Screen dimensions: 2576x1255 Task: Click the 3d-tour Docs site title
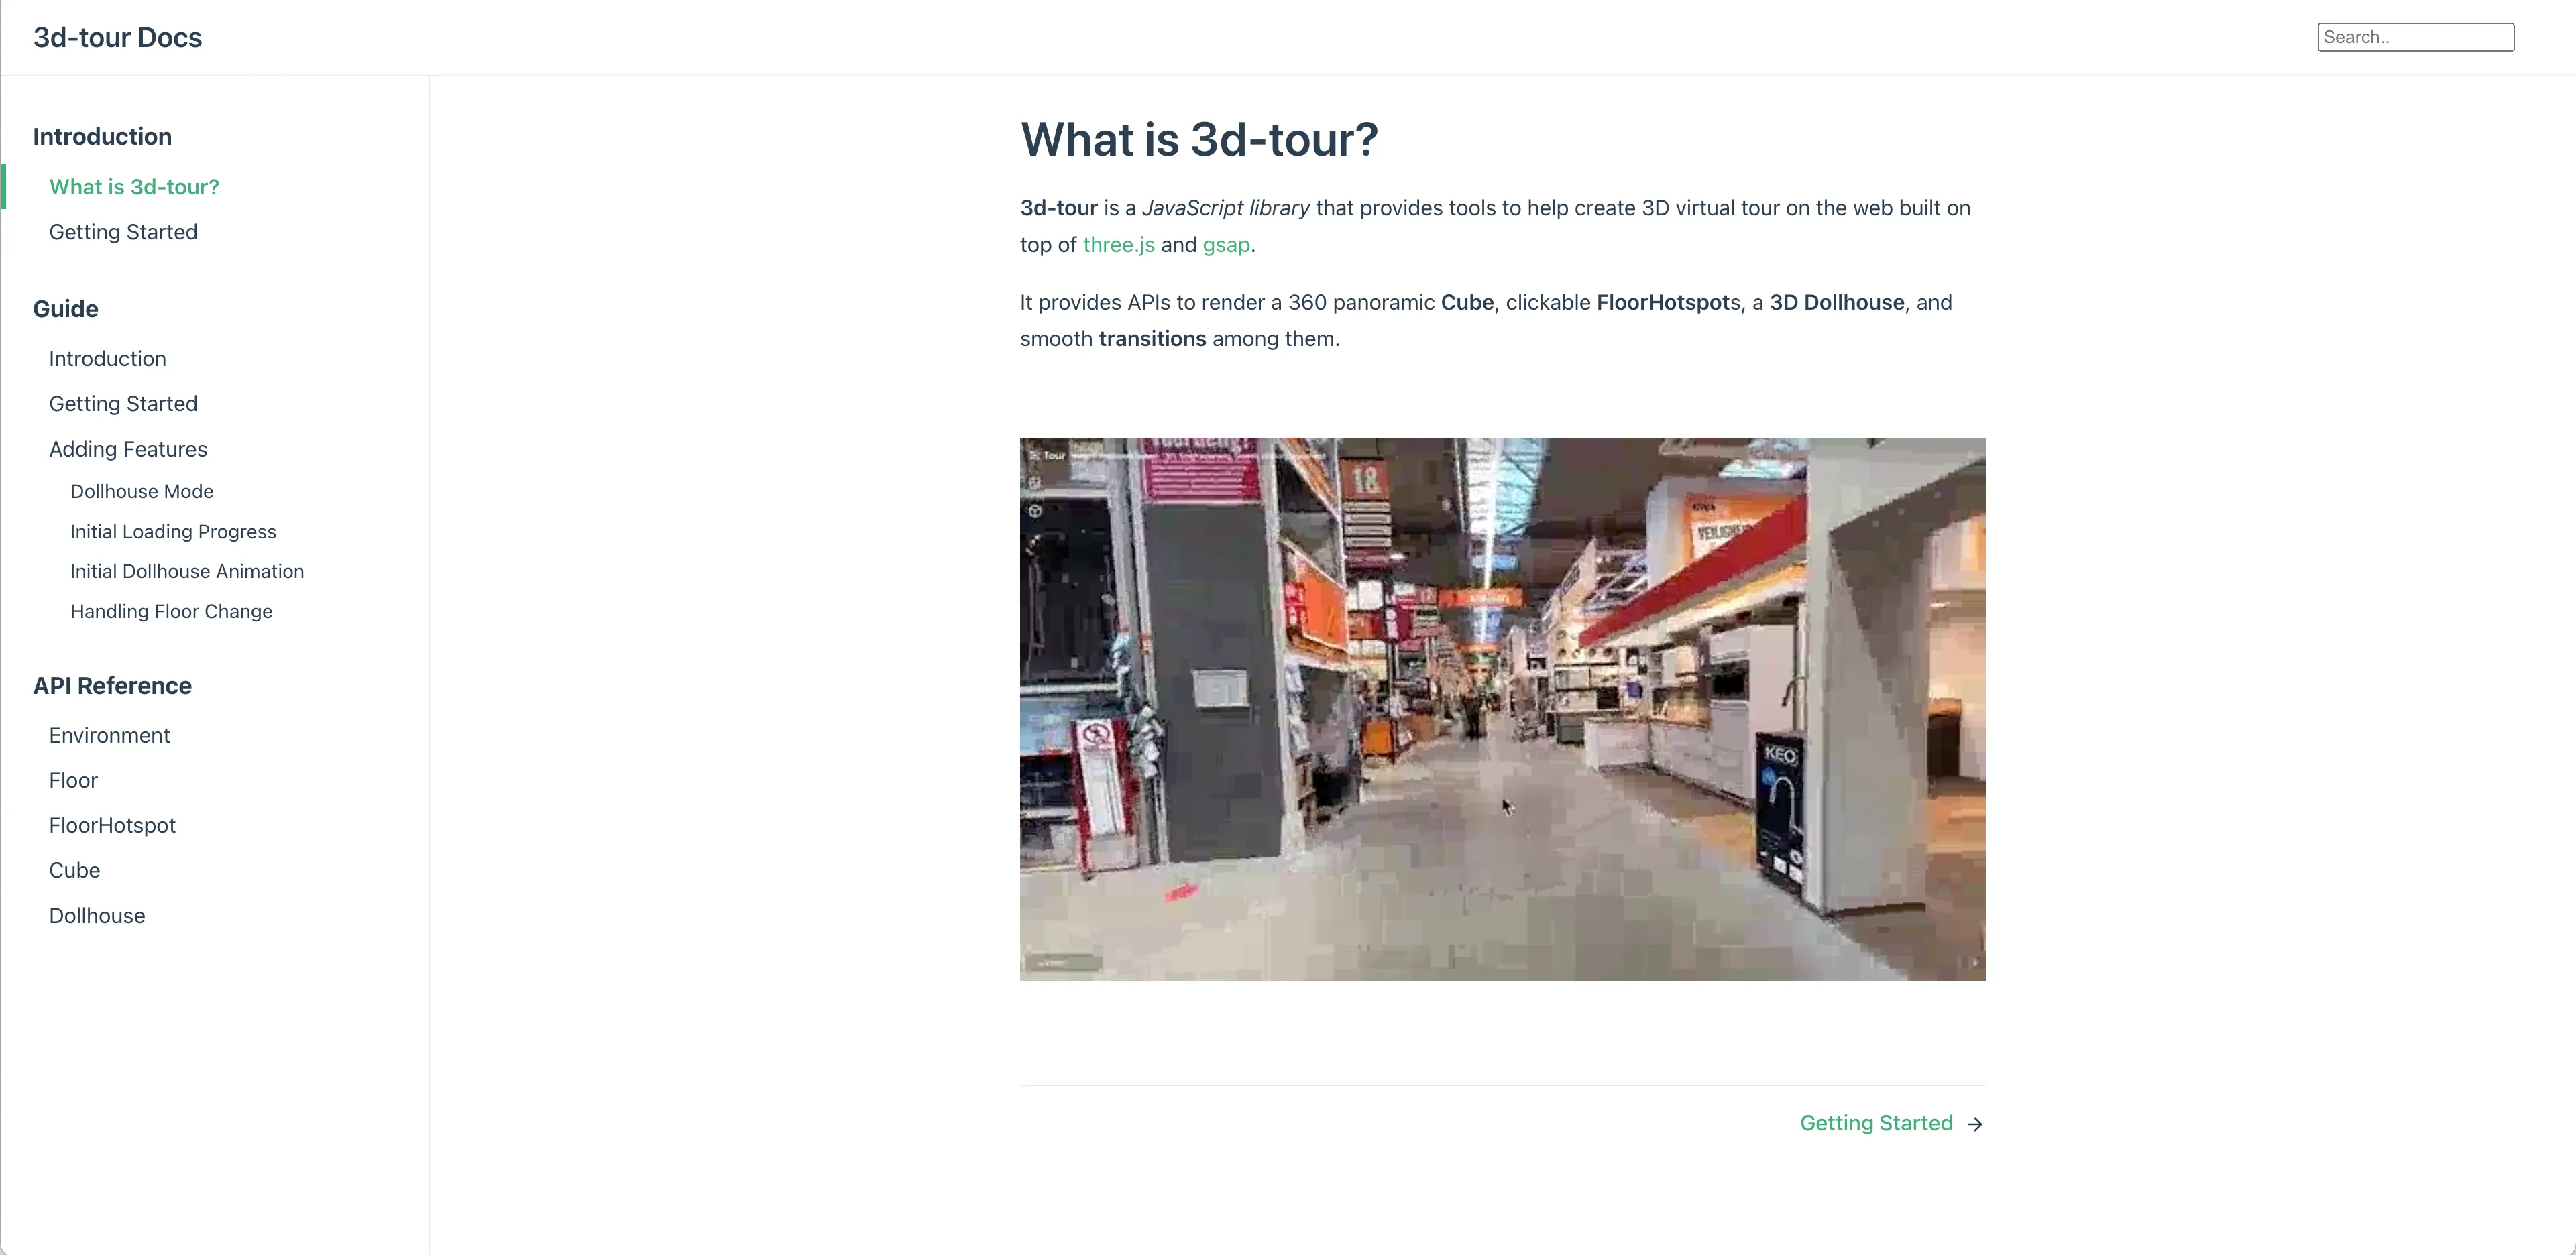point(117,37)
